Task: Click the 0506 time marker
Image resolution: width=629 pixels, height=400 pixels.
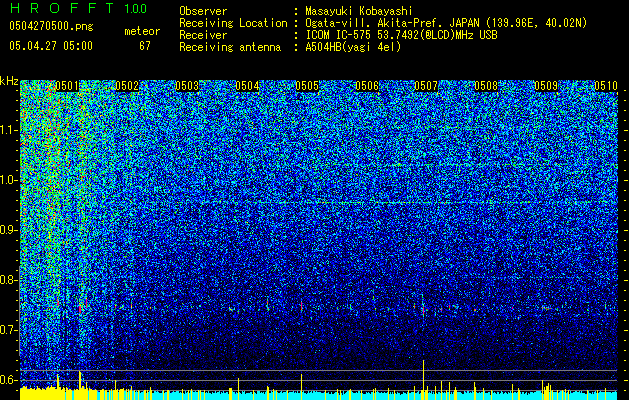Action: [x=367, y=86]
